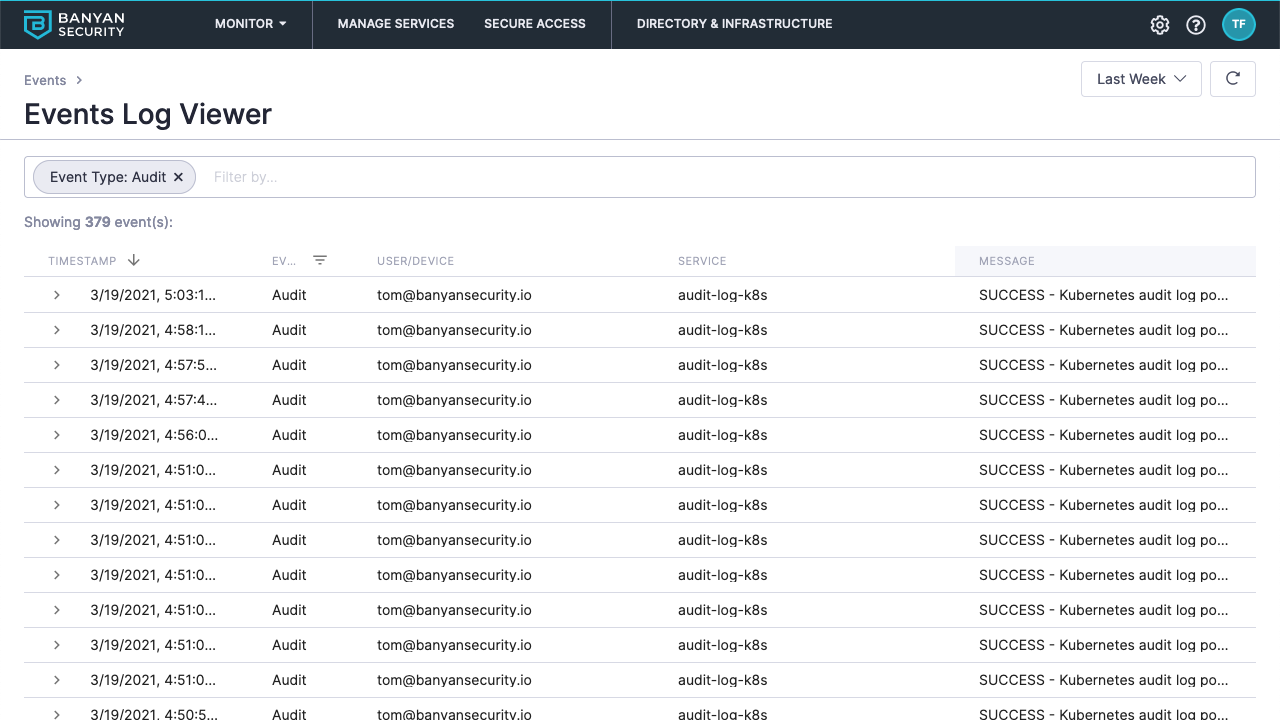This screenshot has height=720, width=1280.
Task: Go to Manage Services
Action: [396, 24]
